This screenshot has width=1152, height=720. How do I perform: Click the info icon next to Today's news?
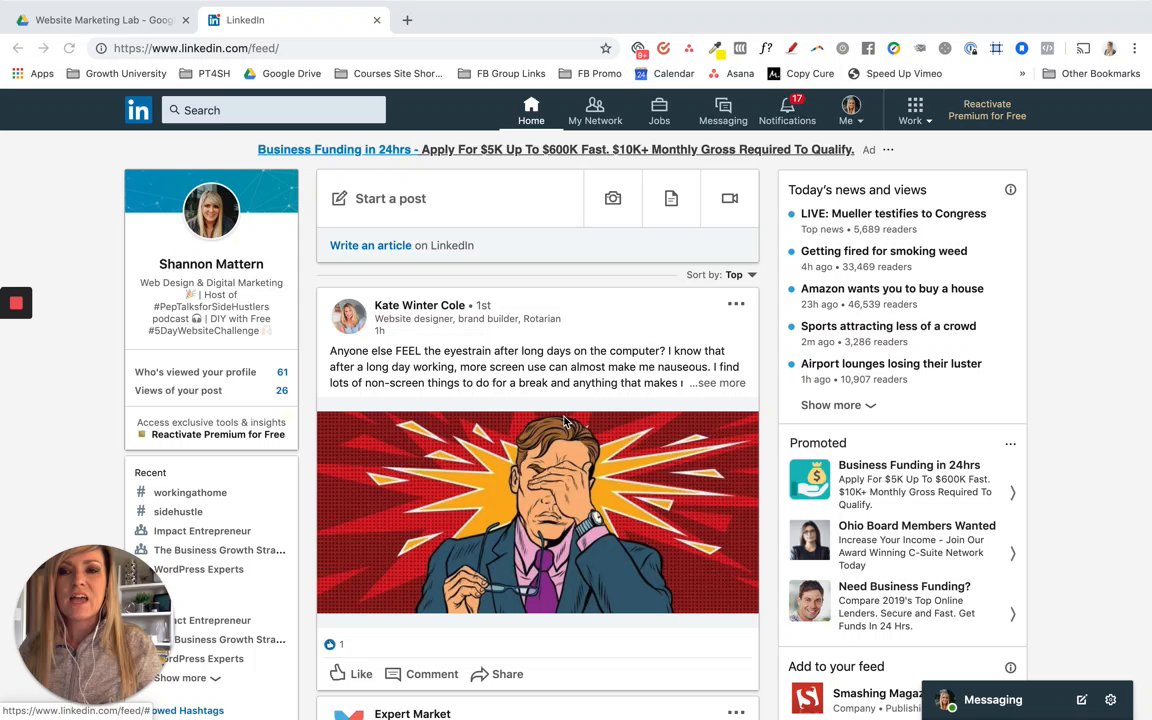click(1010, 190)
